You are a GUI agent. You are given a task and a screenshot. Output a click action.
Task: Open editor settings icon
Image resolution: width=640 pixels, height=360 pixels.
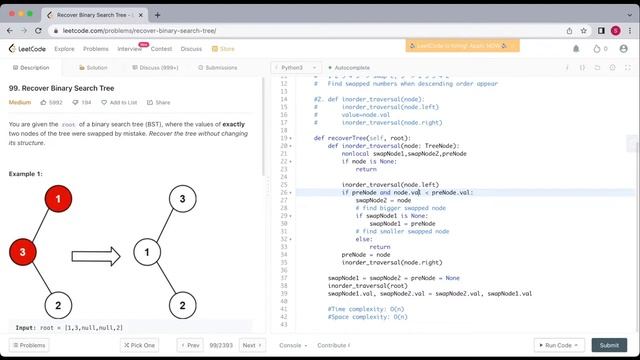pyautogui.click(x=613, y=68)
